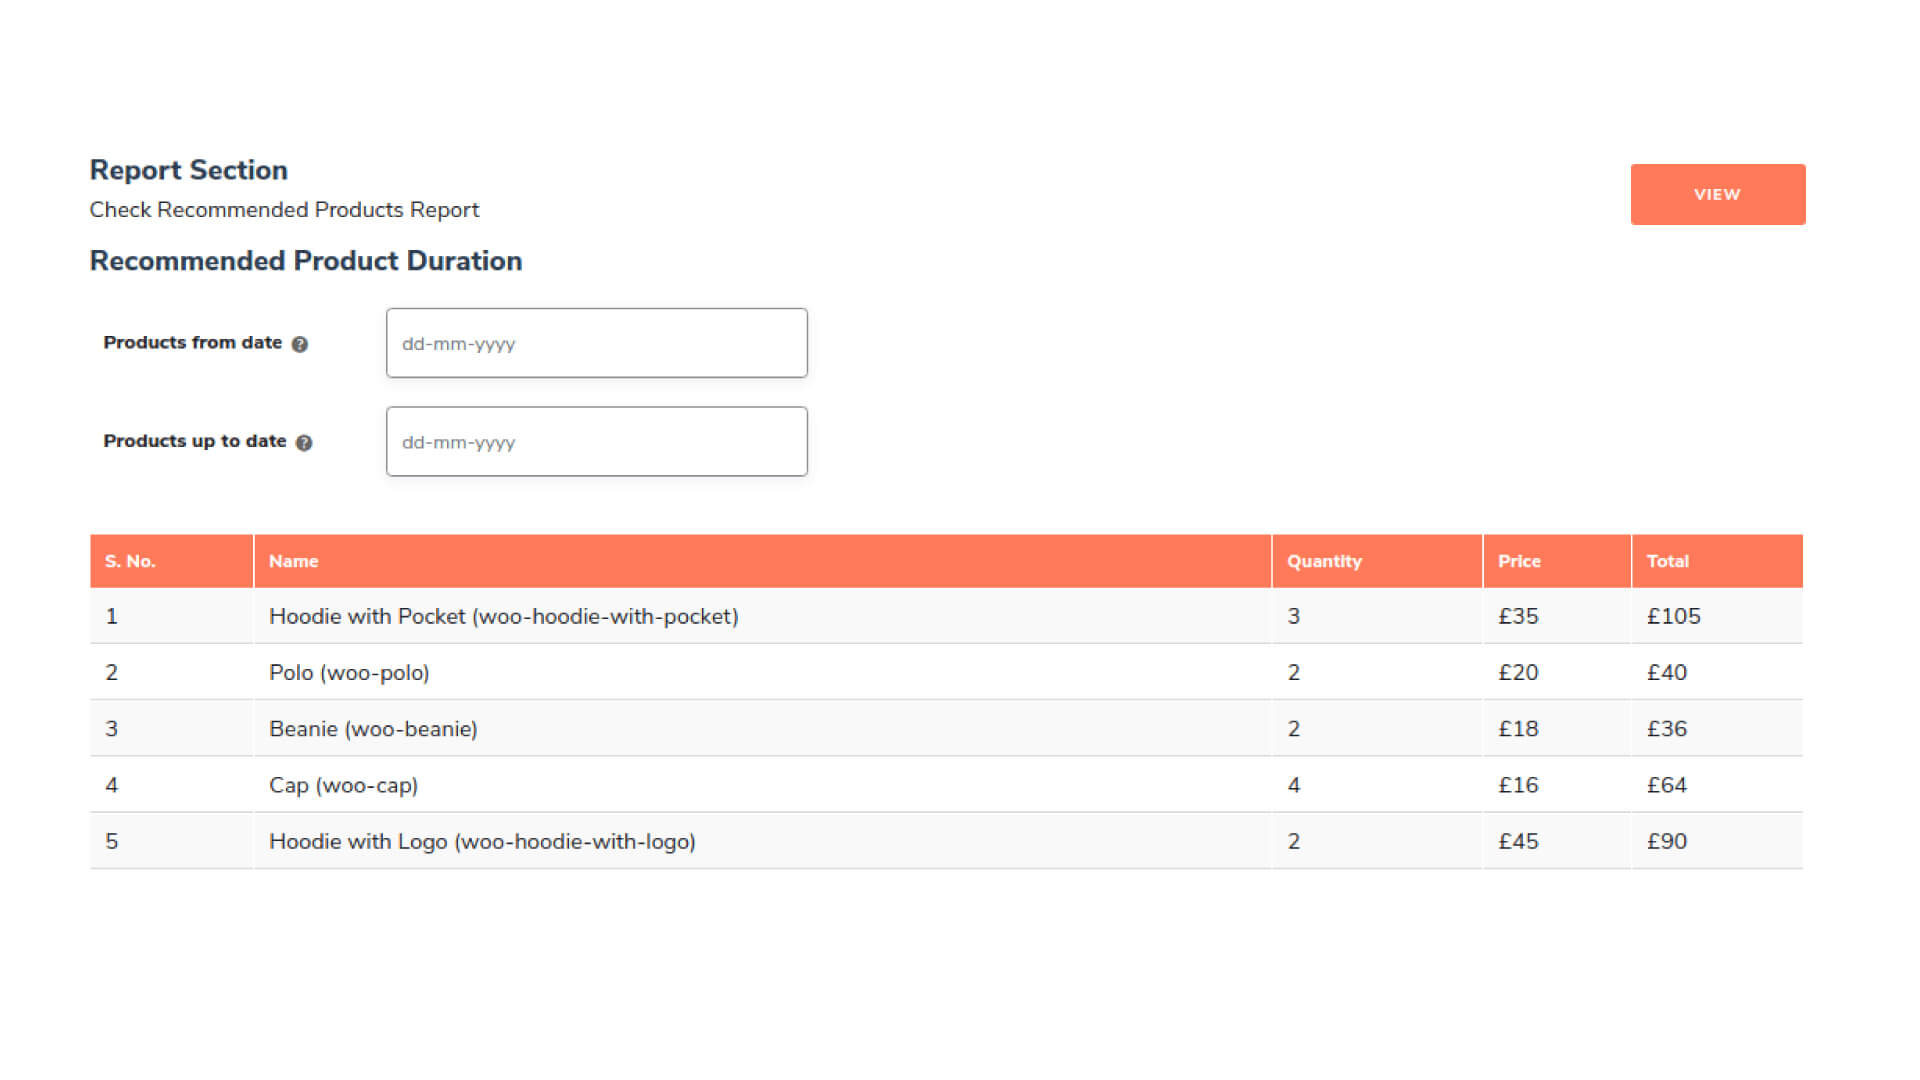Select the Hoodie with Pocket row name

pos(503,616)
